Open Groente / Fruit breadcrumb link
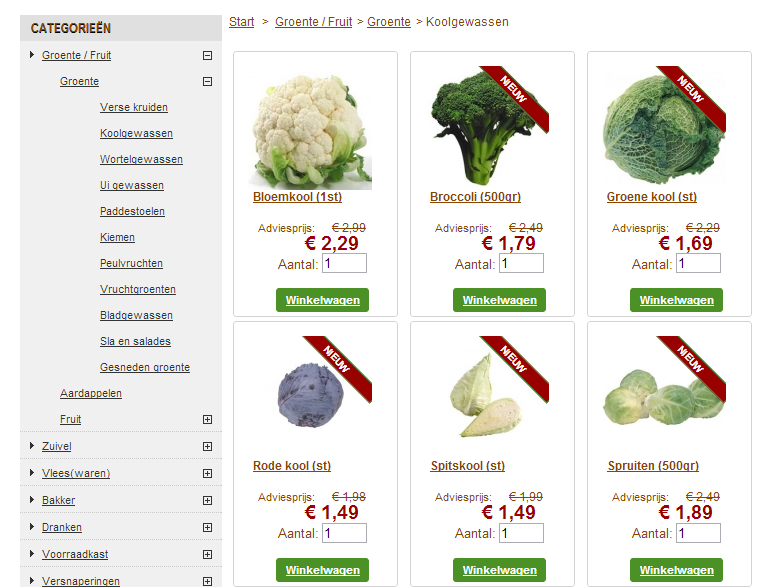Viewport: 759px width, 587px height. click(x=314, y=22)
